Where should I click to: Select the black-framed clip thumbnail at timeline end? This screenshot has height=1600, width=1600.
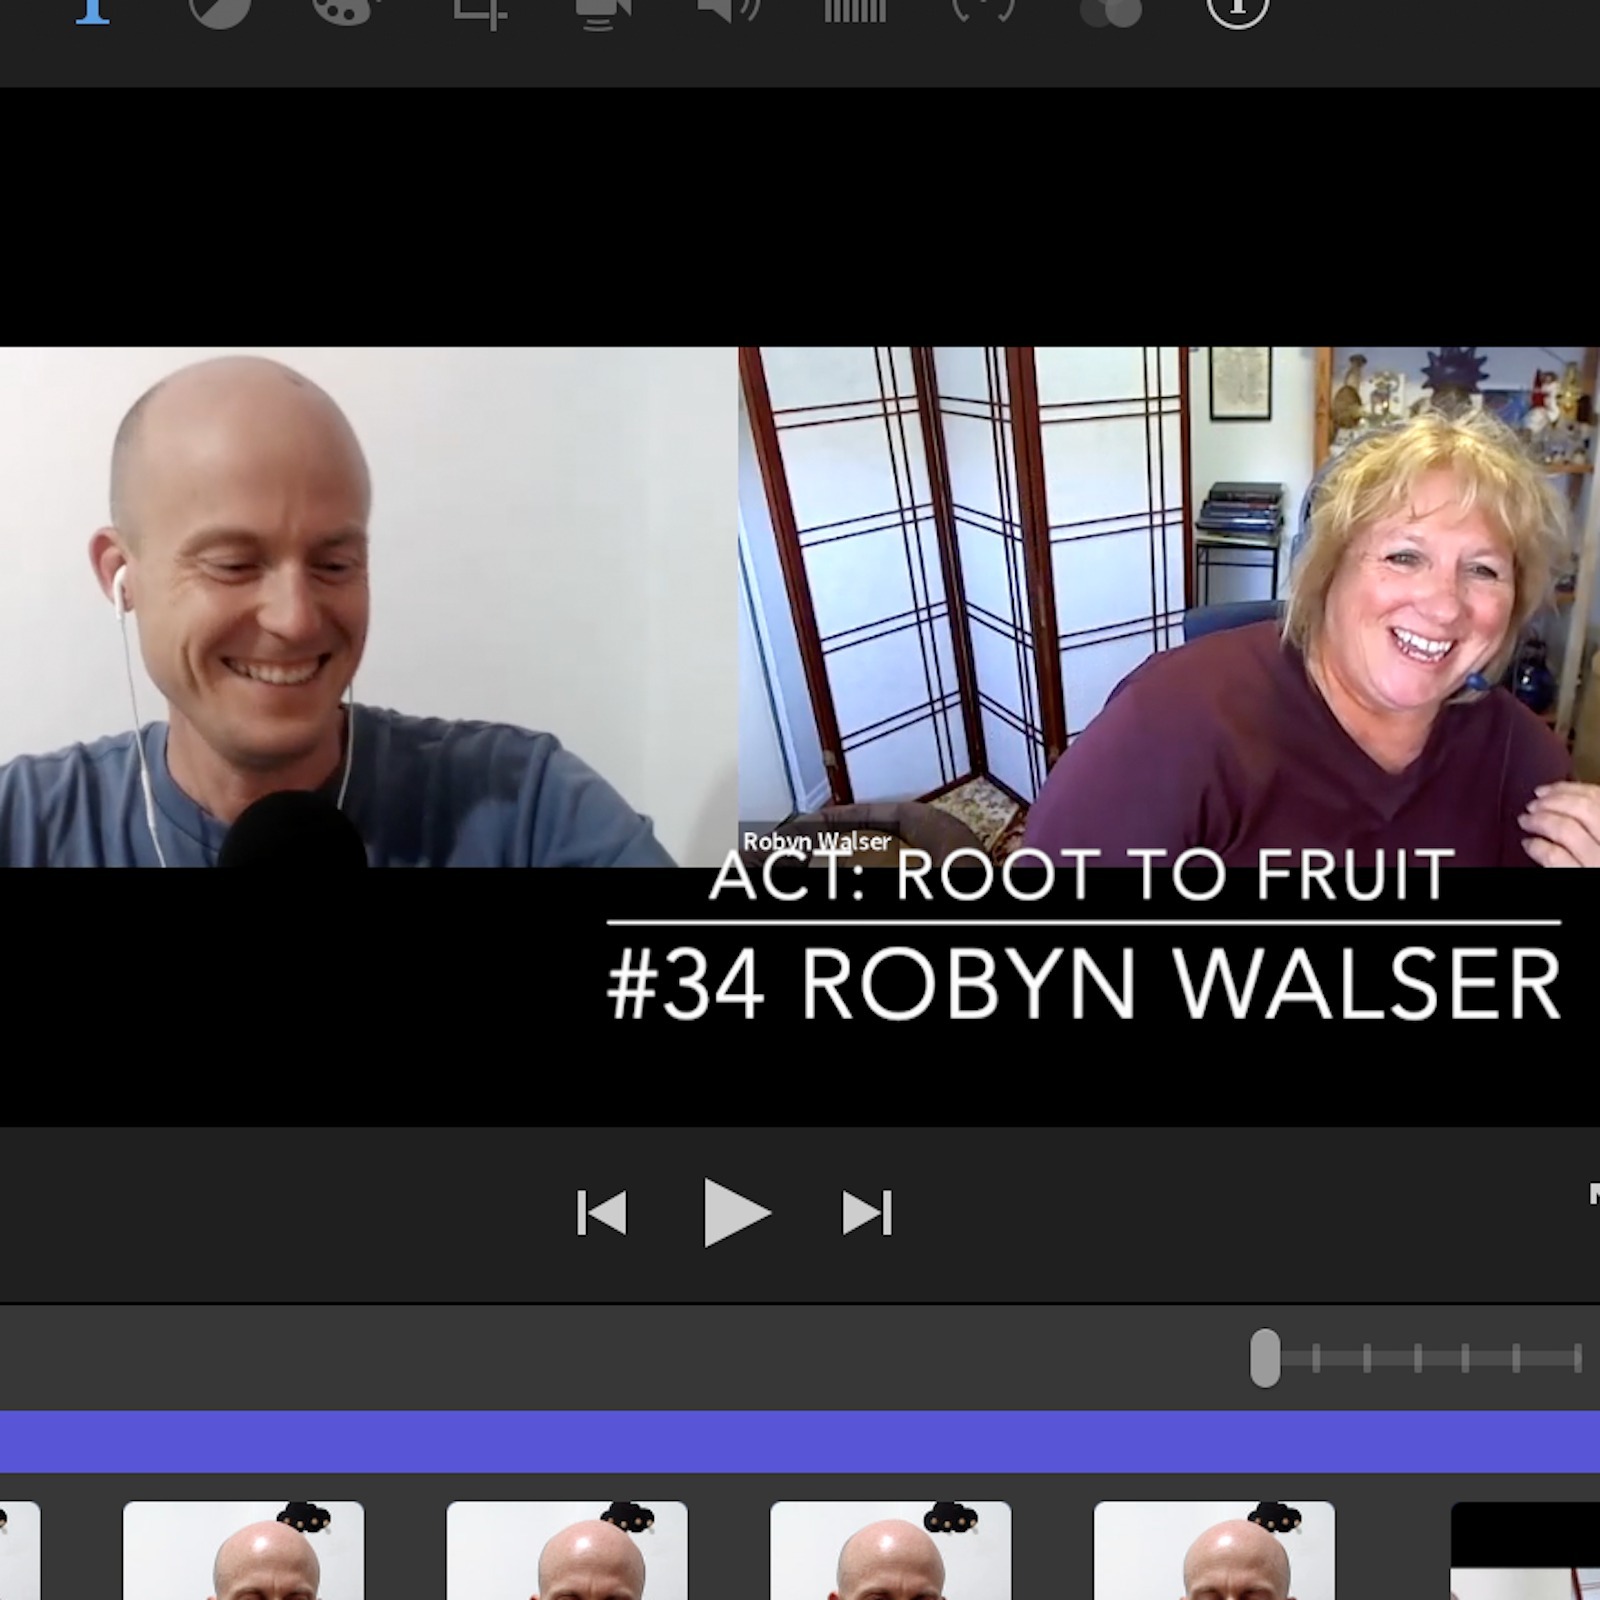[x=1525, y=1552]
